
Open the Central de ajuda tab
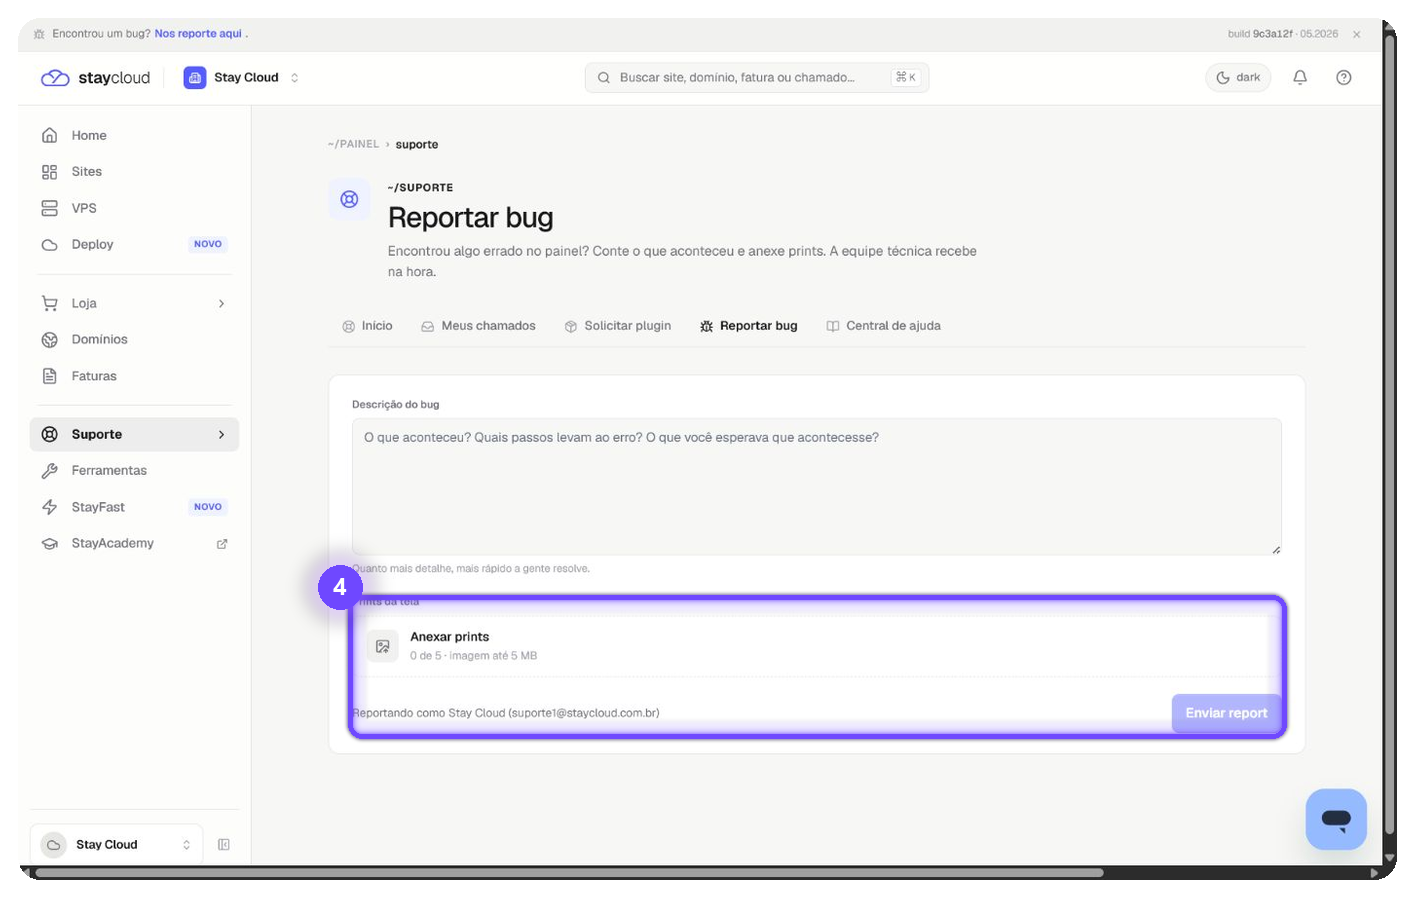coord(883,326)
